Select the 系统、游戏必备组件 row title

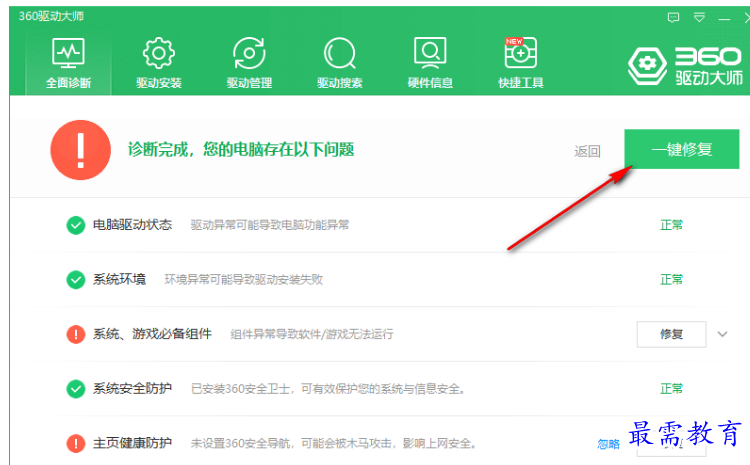tap(152, 334)
